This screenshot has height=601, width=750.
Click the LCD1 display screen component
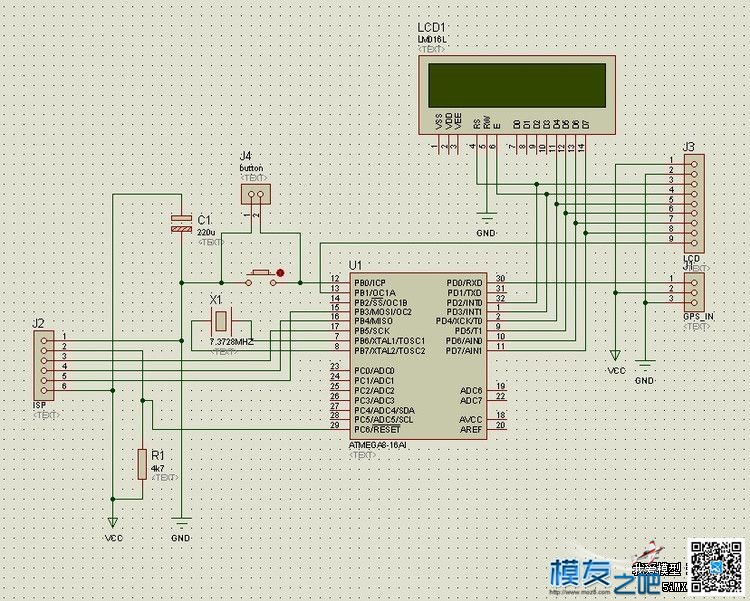coord(517,95)
